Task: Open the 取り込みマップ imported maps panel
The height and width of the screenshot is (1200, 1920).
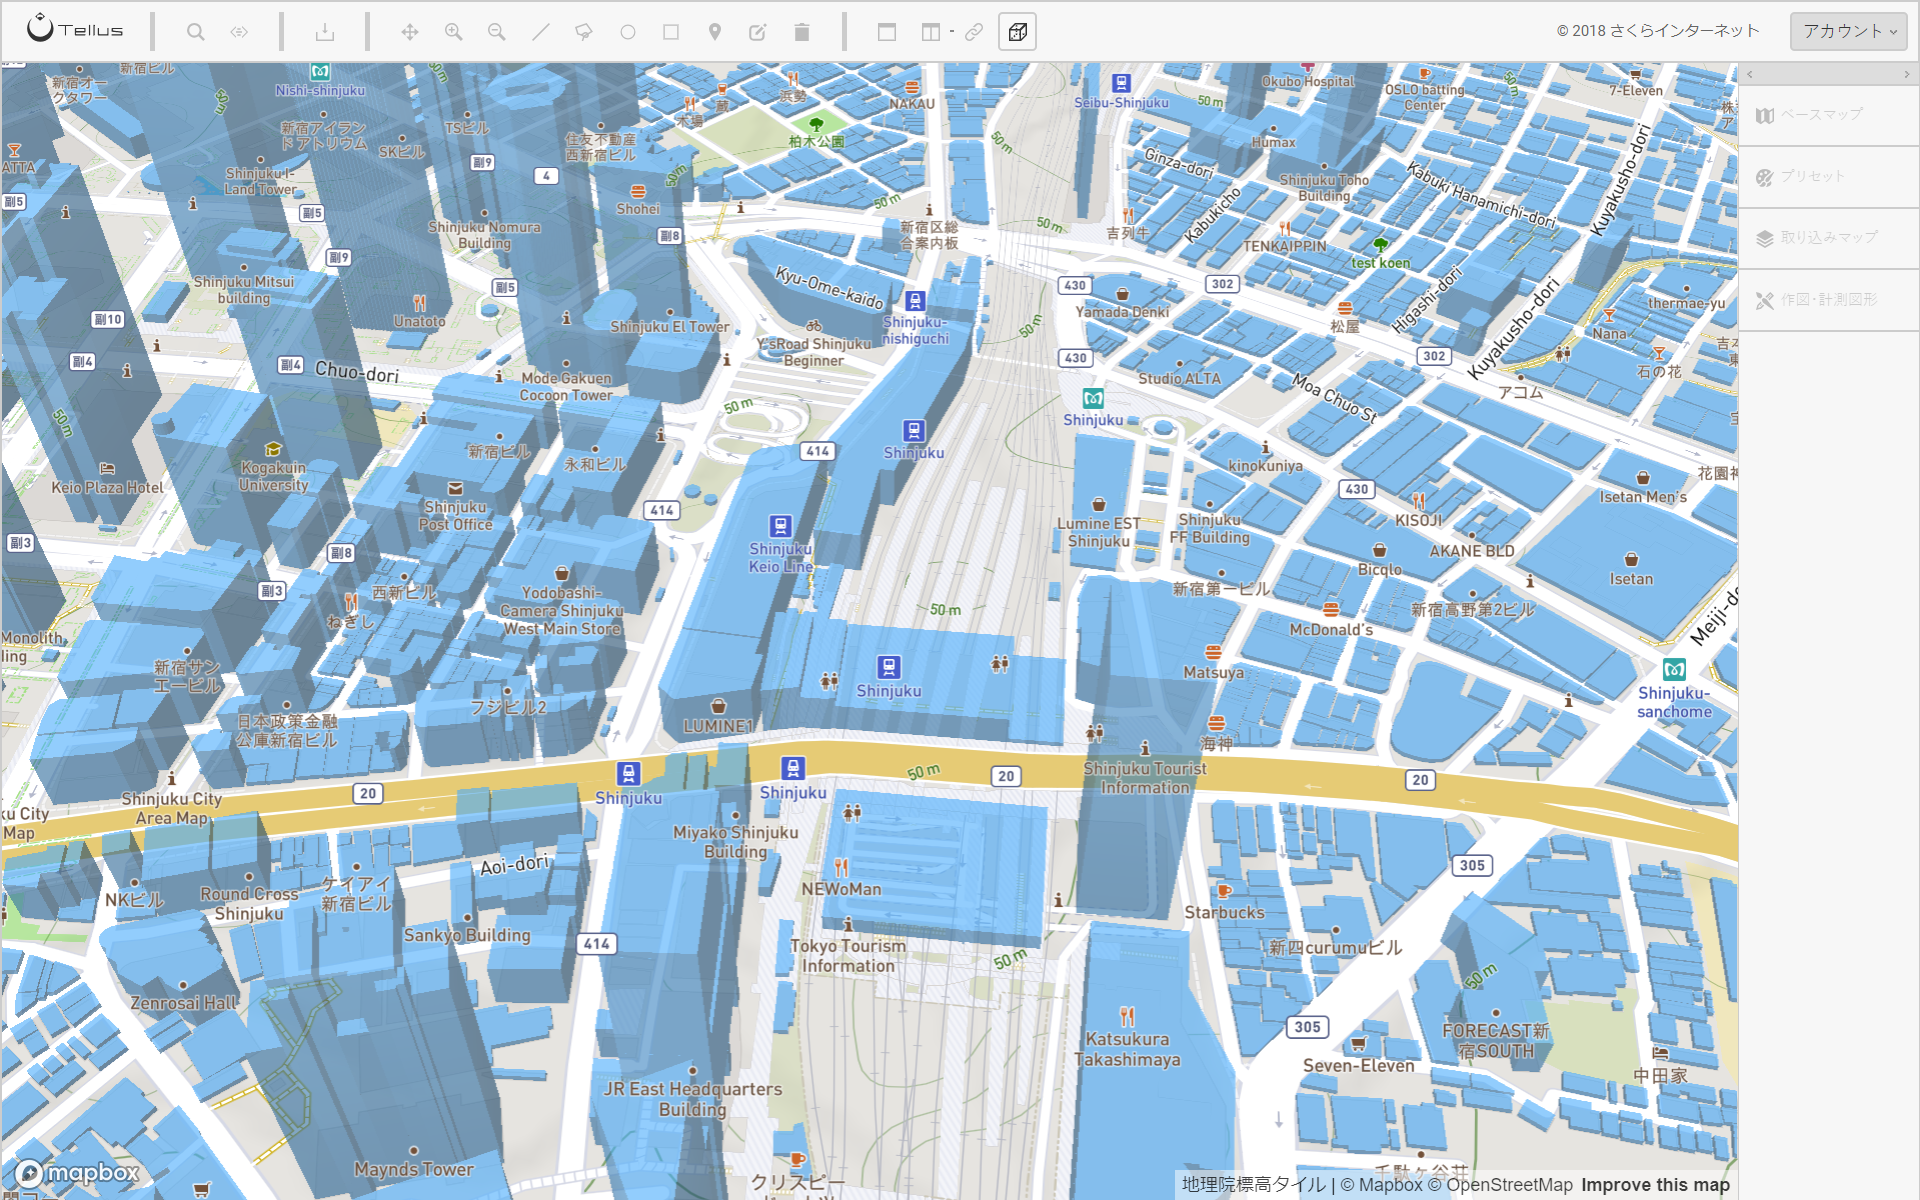Action: (x=1829, y=238)
